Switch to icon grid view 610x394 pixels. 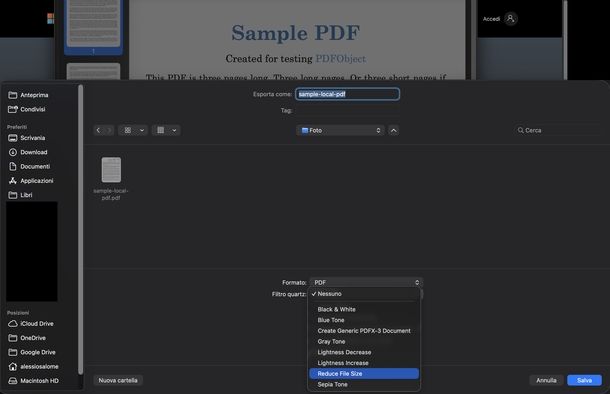pos(128,130)
